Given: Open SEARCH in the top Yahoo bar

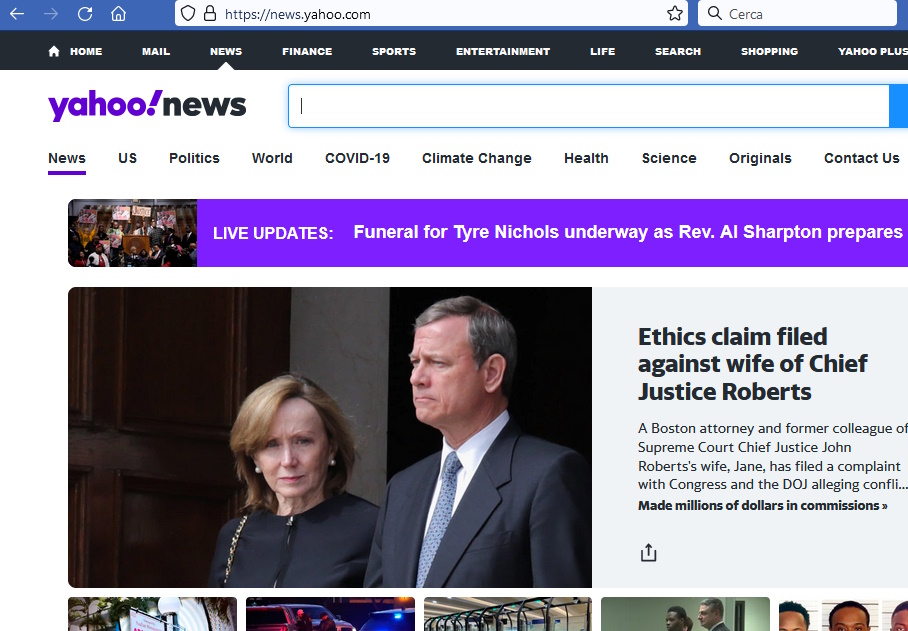Looking at the screenshot, I should [678, 52].
